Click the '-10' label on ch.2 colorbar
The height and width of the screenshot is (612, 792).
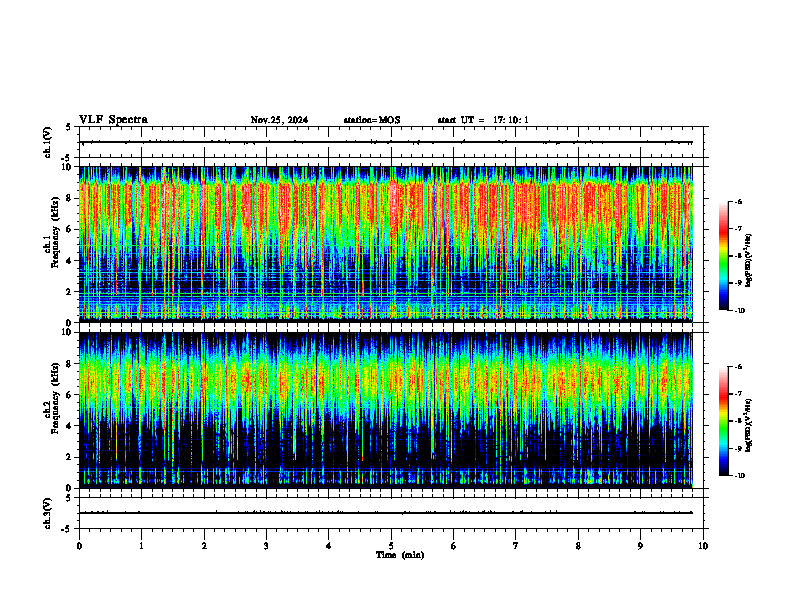(739, 476)
